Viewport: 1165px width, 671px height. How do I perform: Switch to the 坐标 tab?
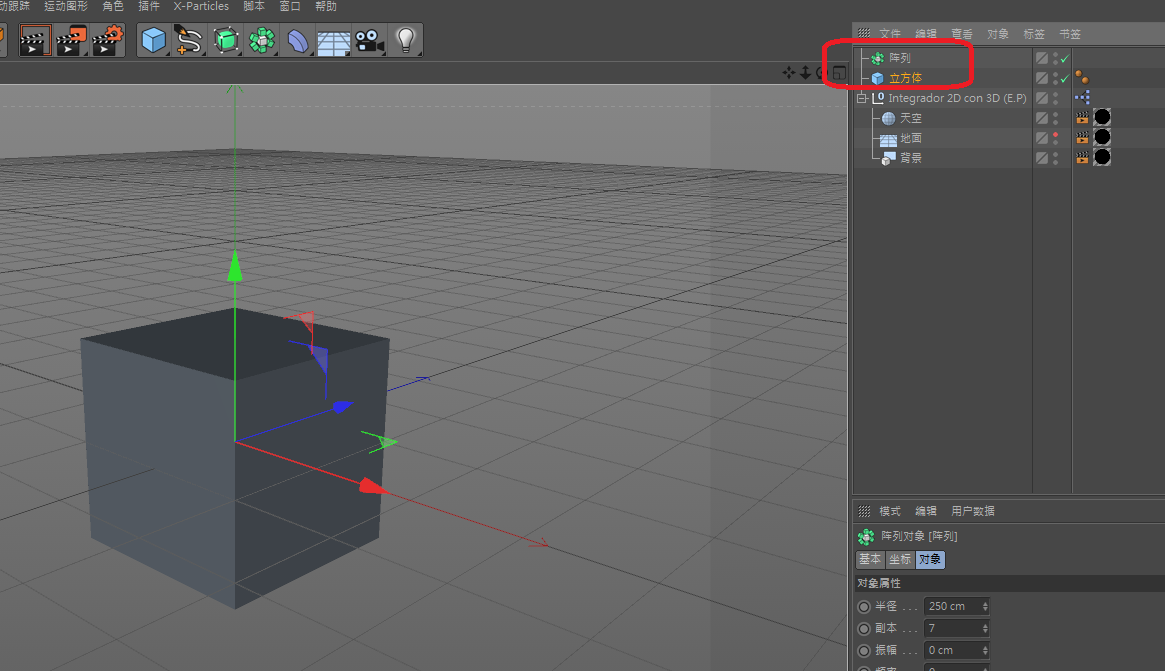click(900, 560)
